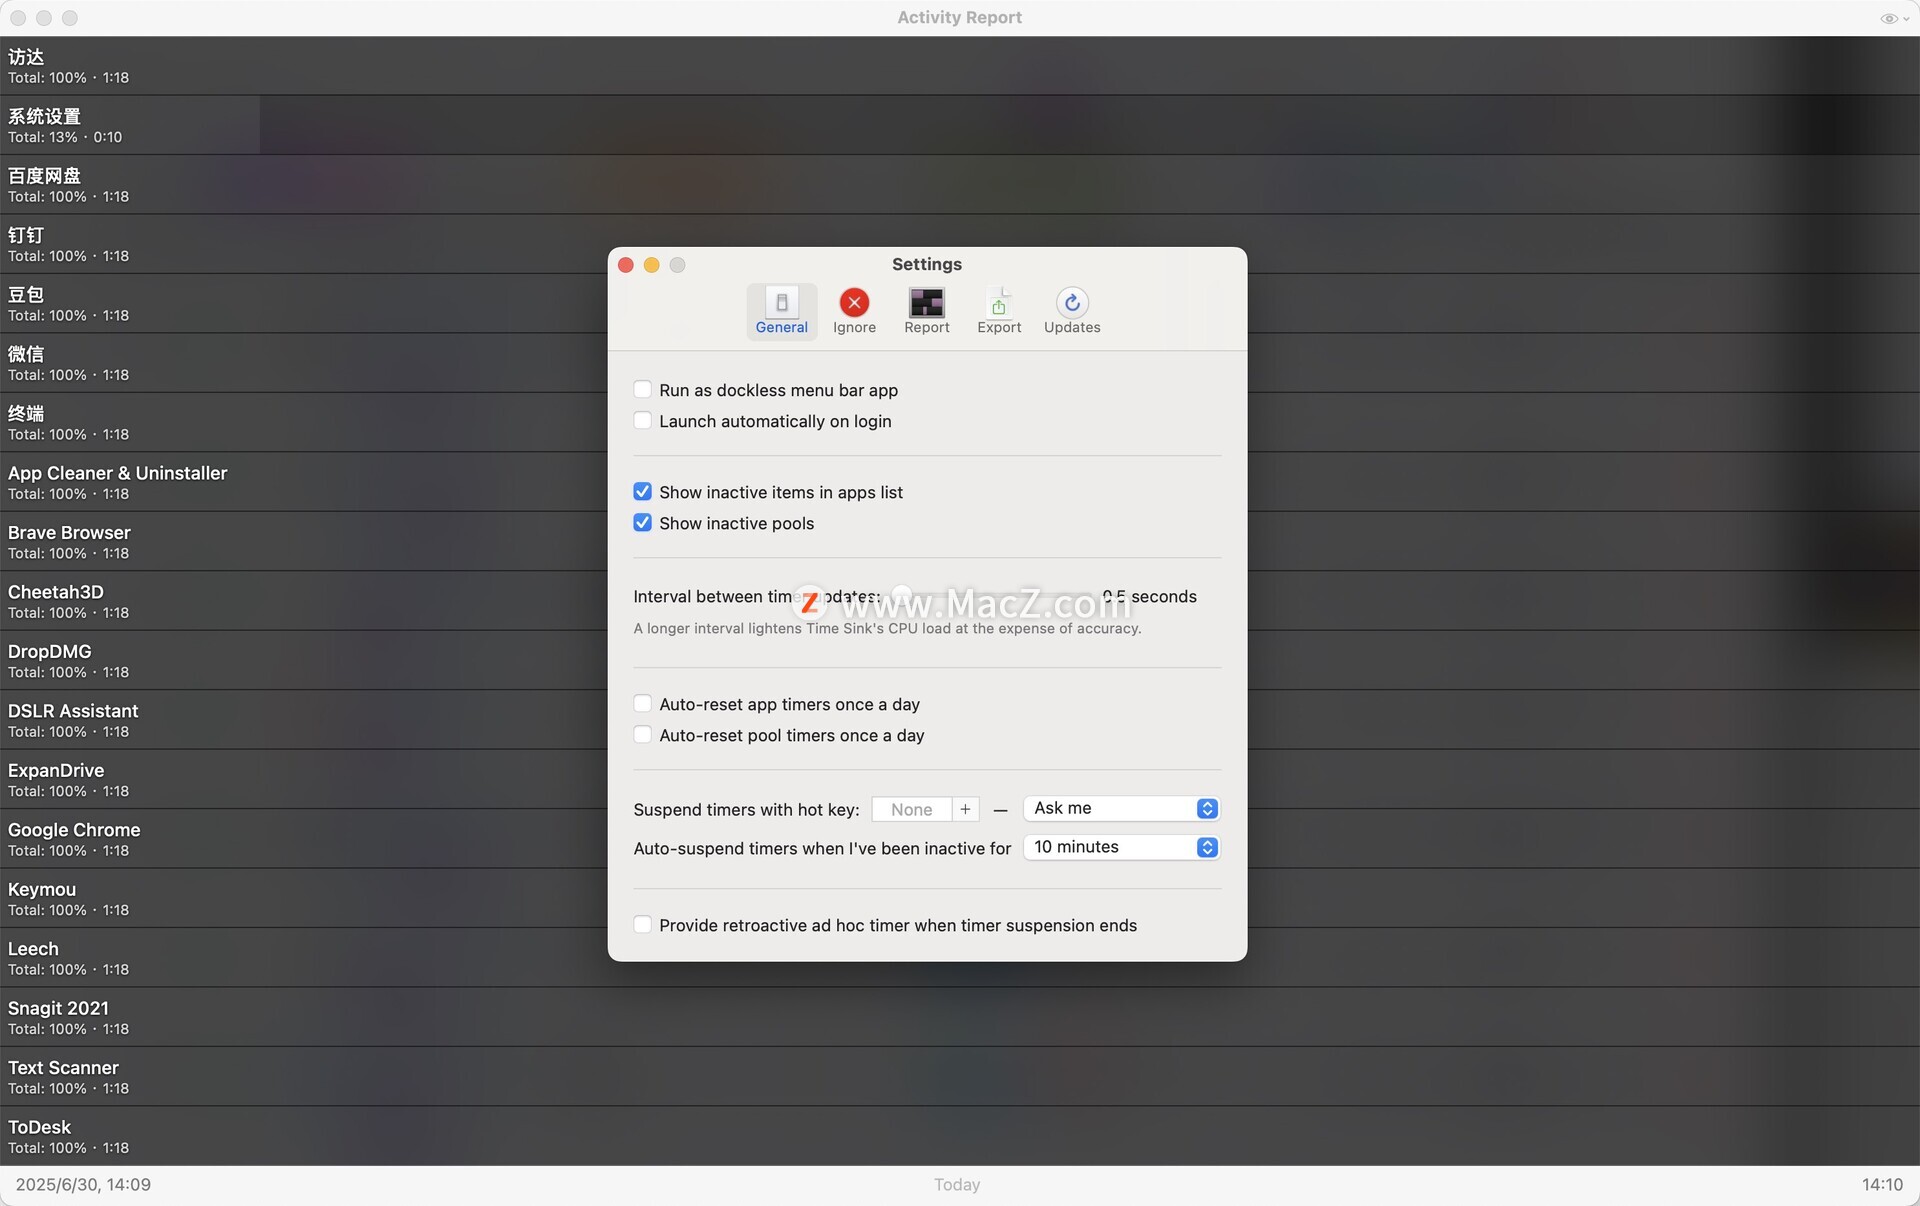Select the 豆包 activity row
This screenshot has height=1206, width=1920.
tap(960, 304)
